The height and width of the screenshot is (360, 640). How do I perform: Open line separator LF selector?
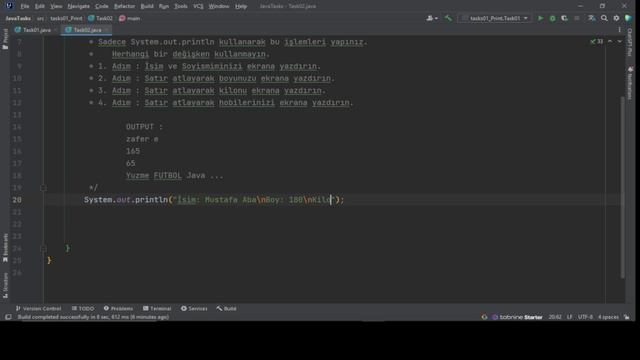click(x=569, y=317)
